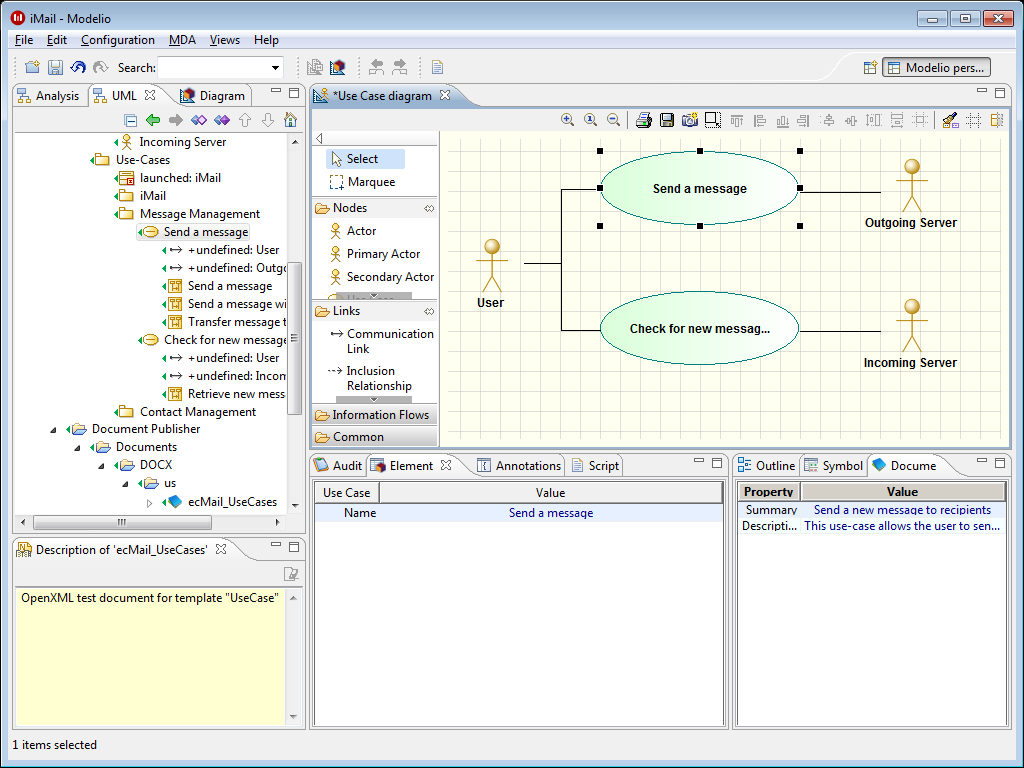Go back with the green left arrow
This screenshot has width=1024, height=768.
153,120
